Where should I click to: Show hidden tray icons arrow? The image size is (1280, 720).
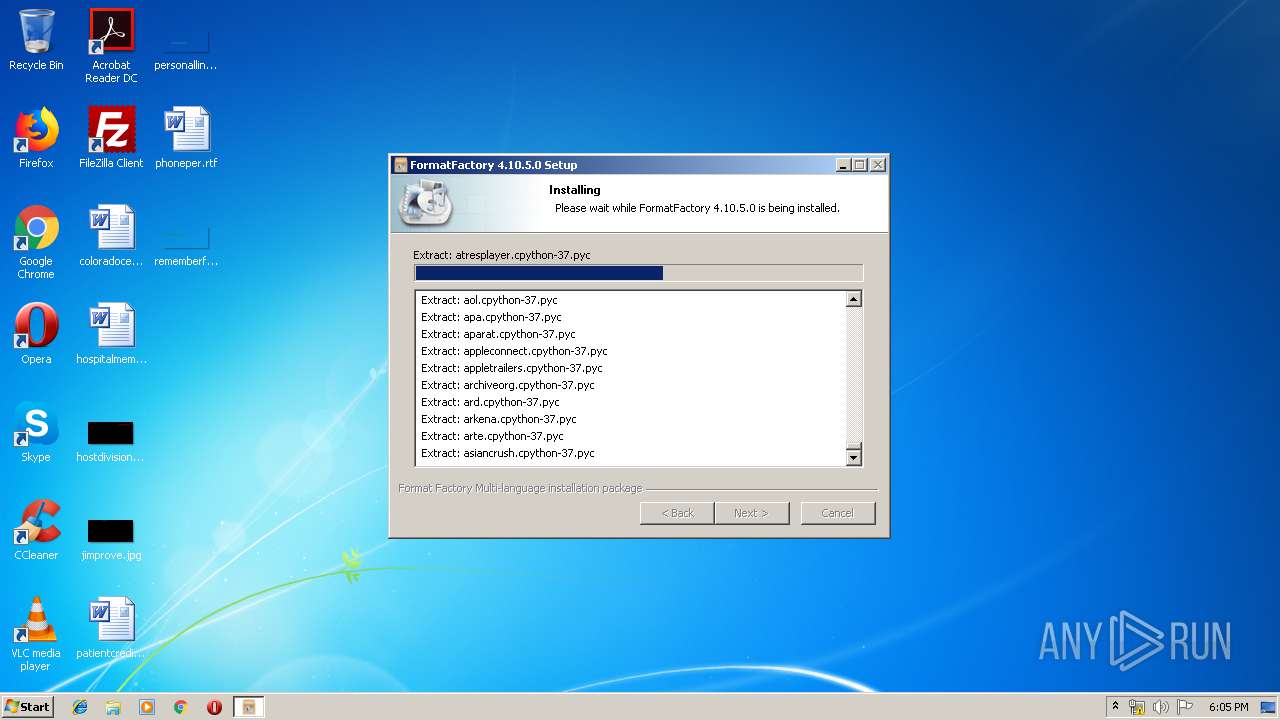coord(1115,707)
